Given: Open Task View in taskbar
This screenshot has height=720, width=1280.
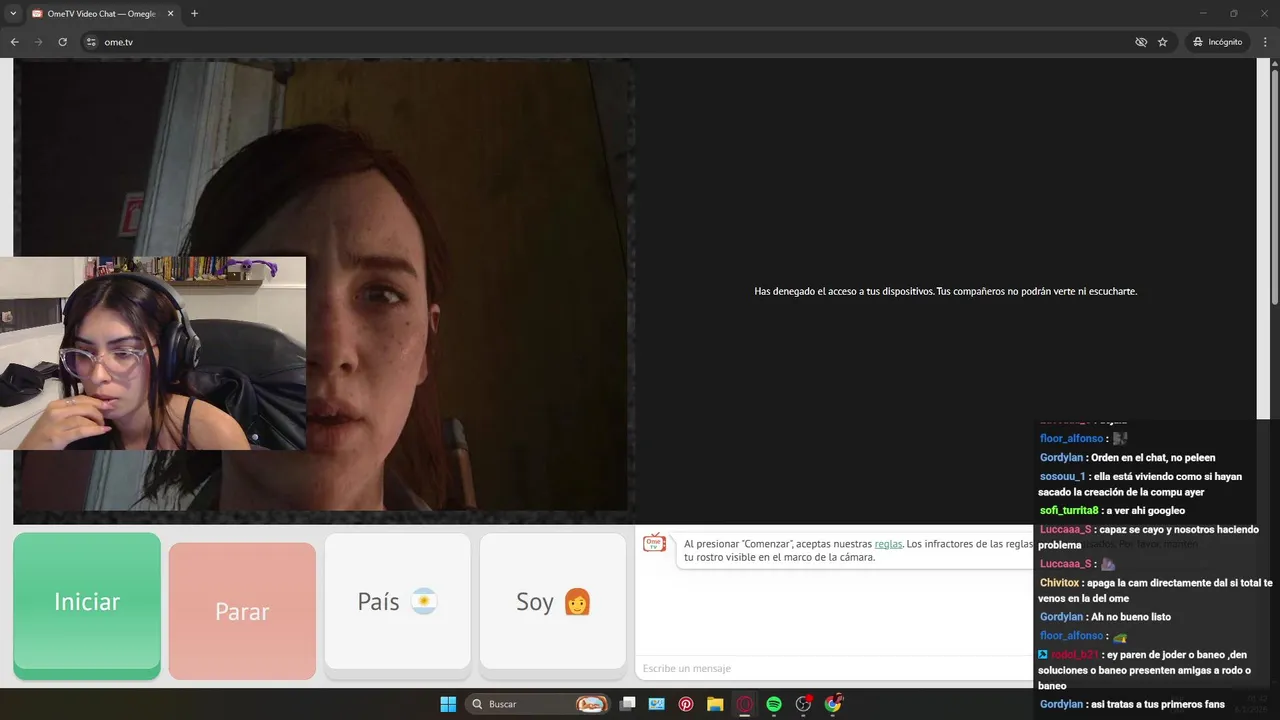Looking at the screenshot, I should (x=628, y=704).
